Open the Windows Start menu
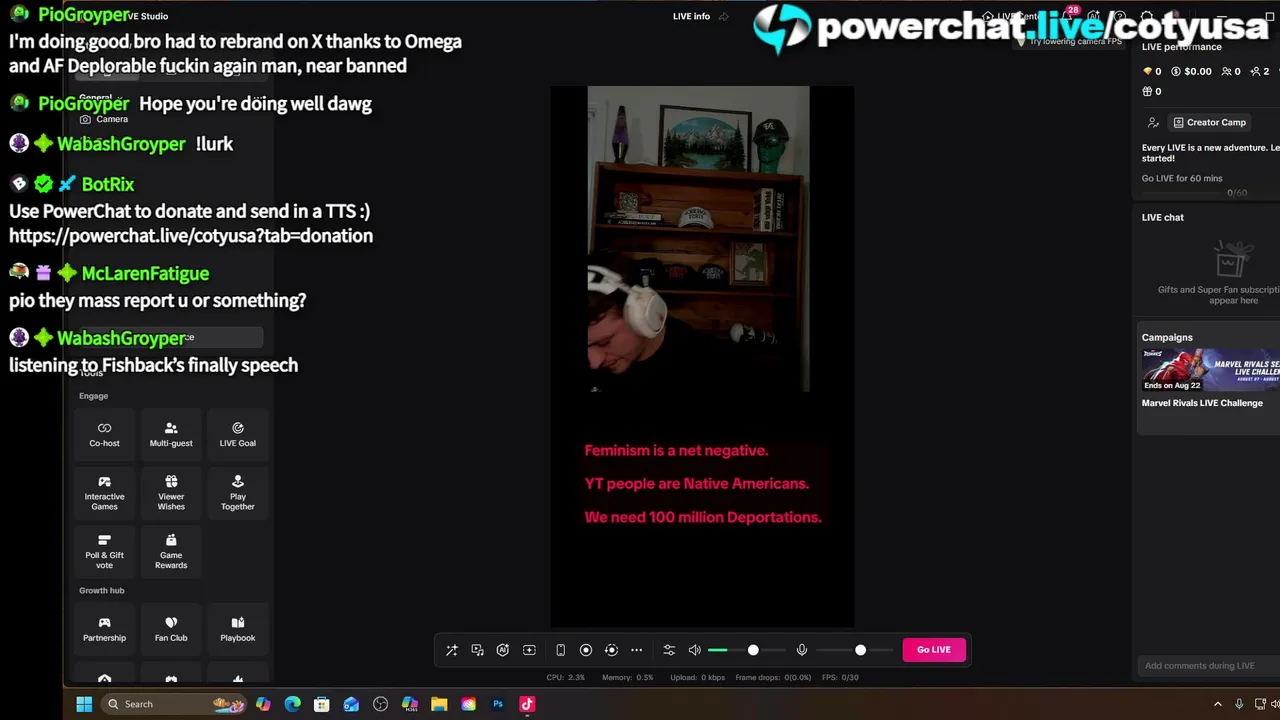1280x720 pixels. [x=84, y=704]
